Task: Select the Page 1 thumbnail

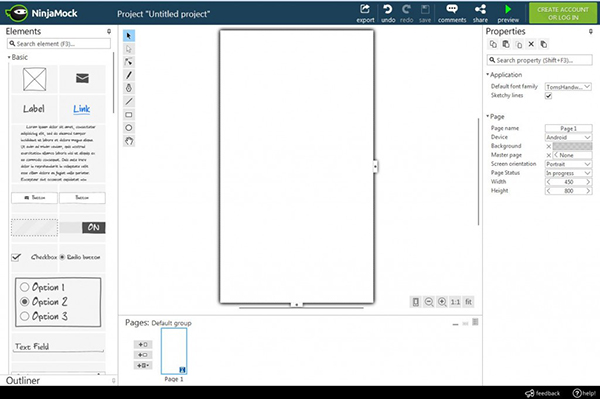Action: coord(174,351)
